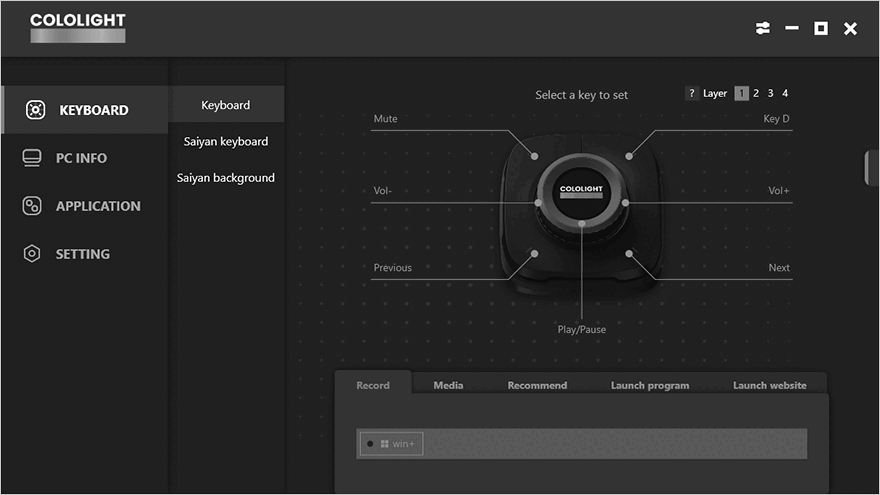Select the Keyboard submenu item
Screen dimensions: 880x495
[x=226, y=105]
